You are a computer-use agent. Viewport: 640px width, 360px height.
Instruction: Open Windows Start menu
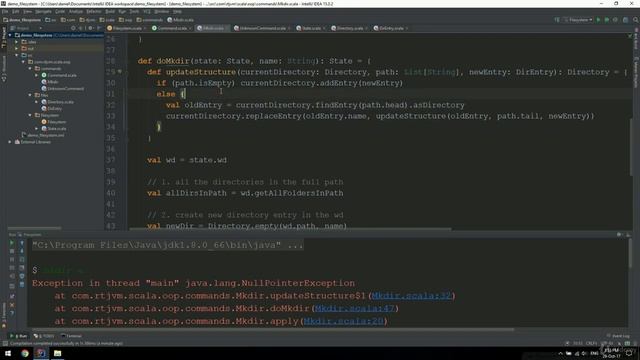click(x=8, y=353)
